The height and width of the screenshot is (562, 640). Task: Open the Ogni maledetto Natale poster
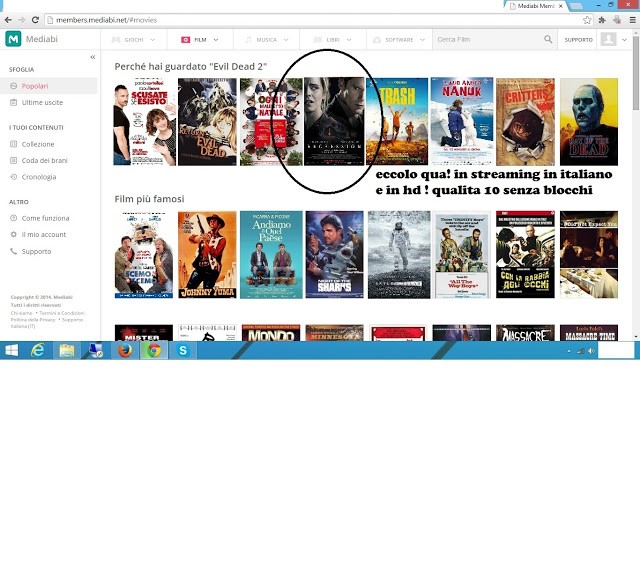pyautogui.click(x=271, y=122)
